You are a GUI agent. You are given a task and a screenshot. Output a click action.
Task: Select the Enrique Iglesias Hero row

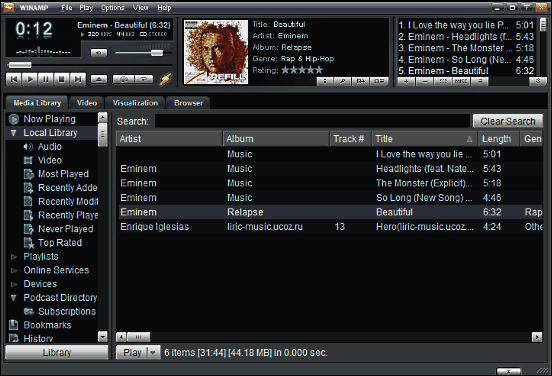[331, 227]
